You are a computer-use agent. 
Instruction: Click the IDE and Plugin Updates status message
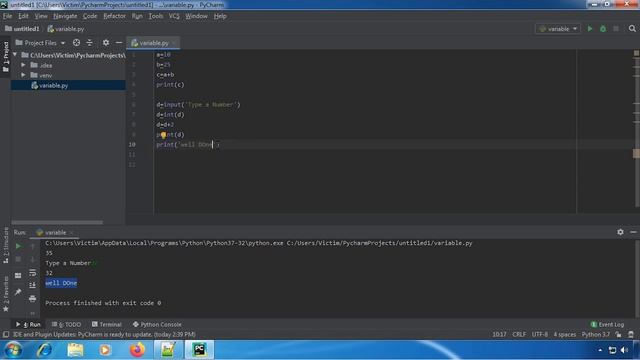pos(104,334)
